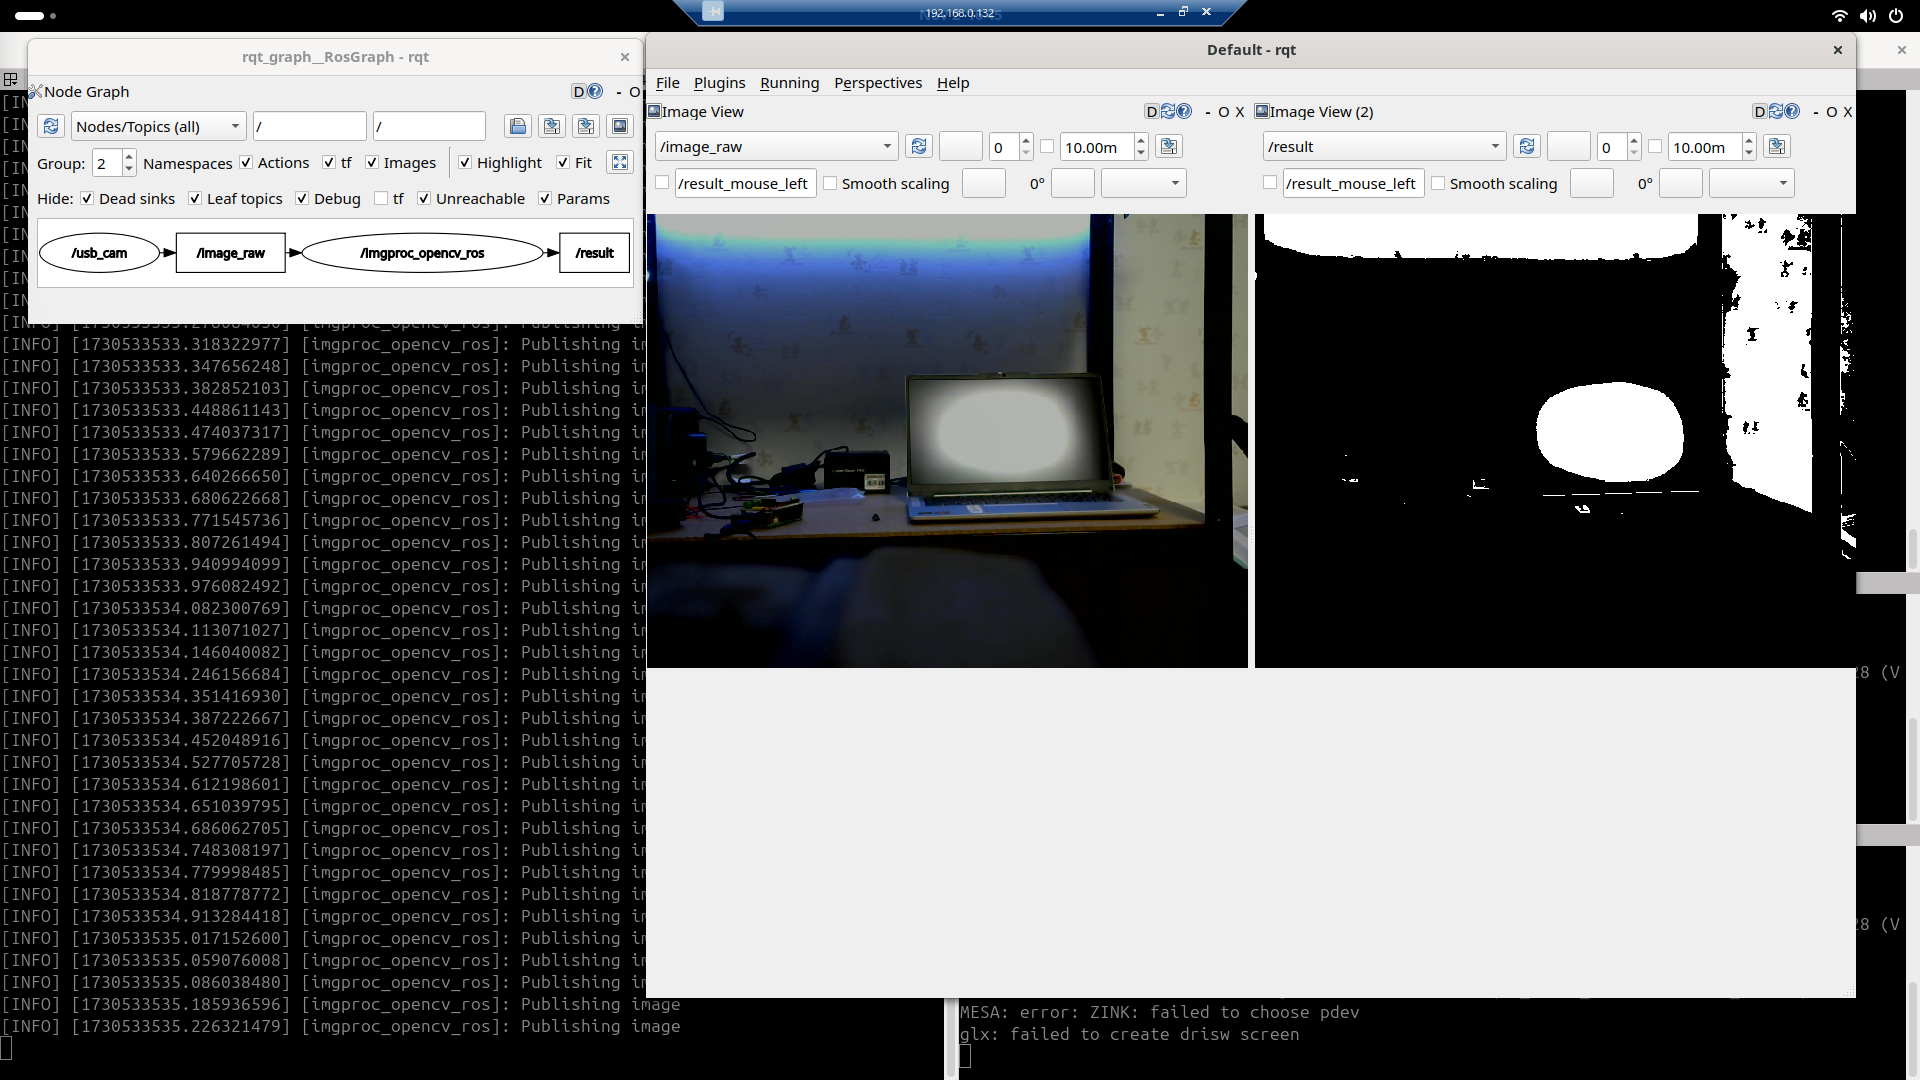The width and height of the screenshot is (1920, 1080).
Task: Open the Perspectives menu
Action: pos(878,83)
